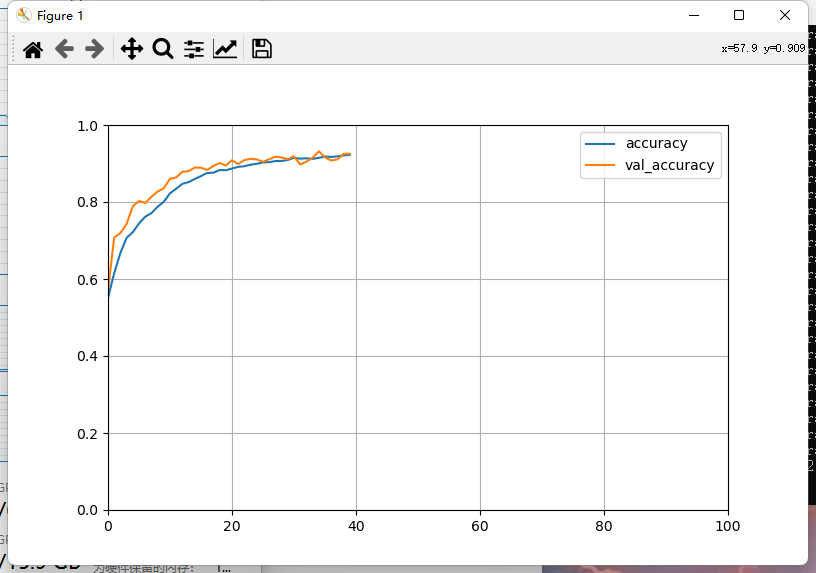This screenshot has width=816, height=573.
Task: Click the matplotlib icon in the title bar
Action: click(23, 16)
